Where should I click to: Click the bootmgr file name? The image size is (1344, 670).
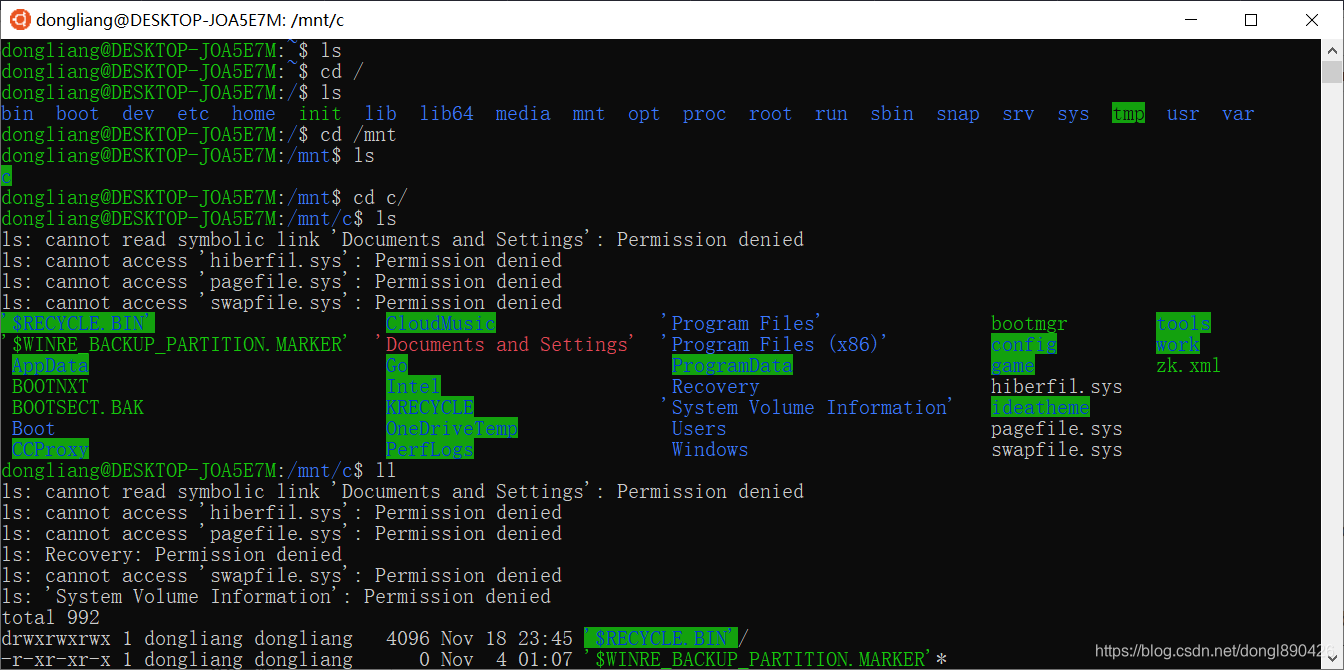click(x=1028, y=323)
